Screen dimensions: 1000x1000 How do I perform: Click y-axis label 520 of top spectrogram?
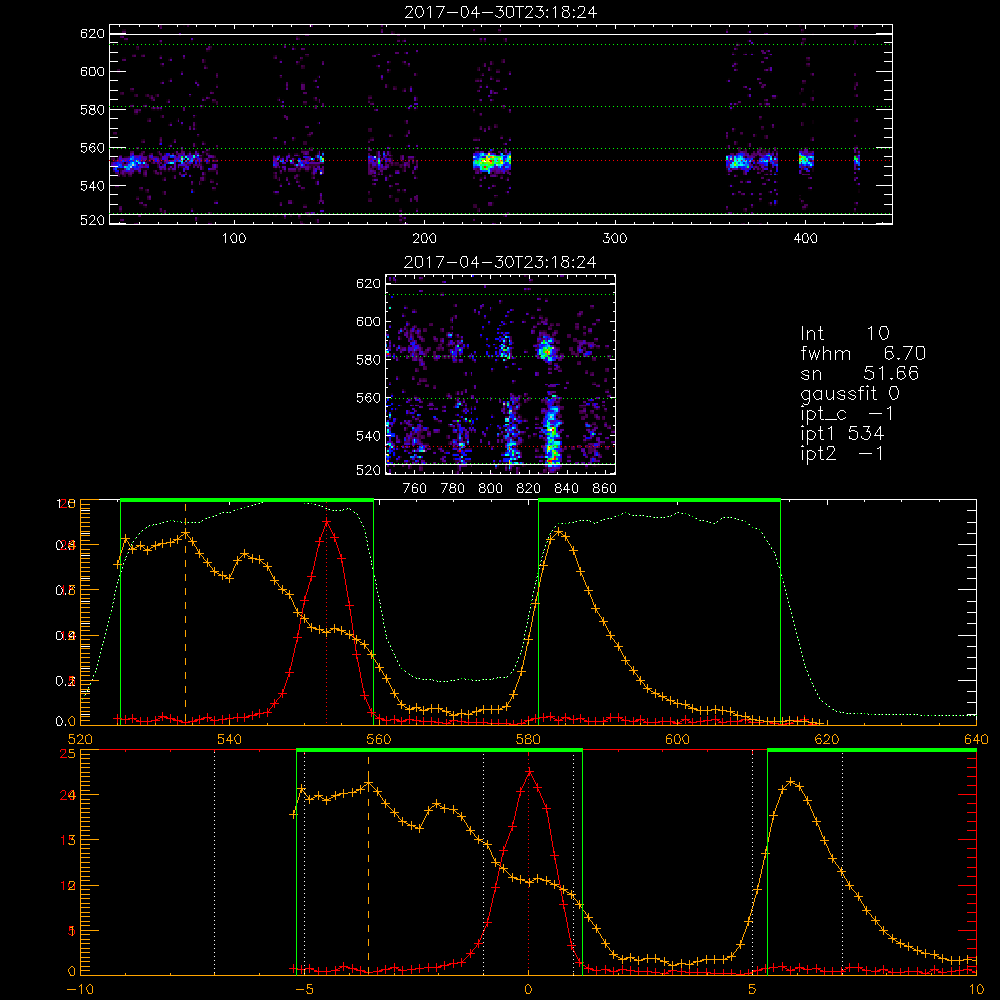pyautogui.click(x=92, y=220)
